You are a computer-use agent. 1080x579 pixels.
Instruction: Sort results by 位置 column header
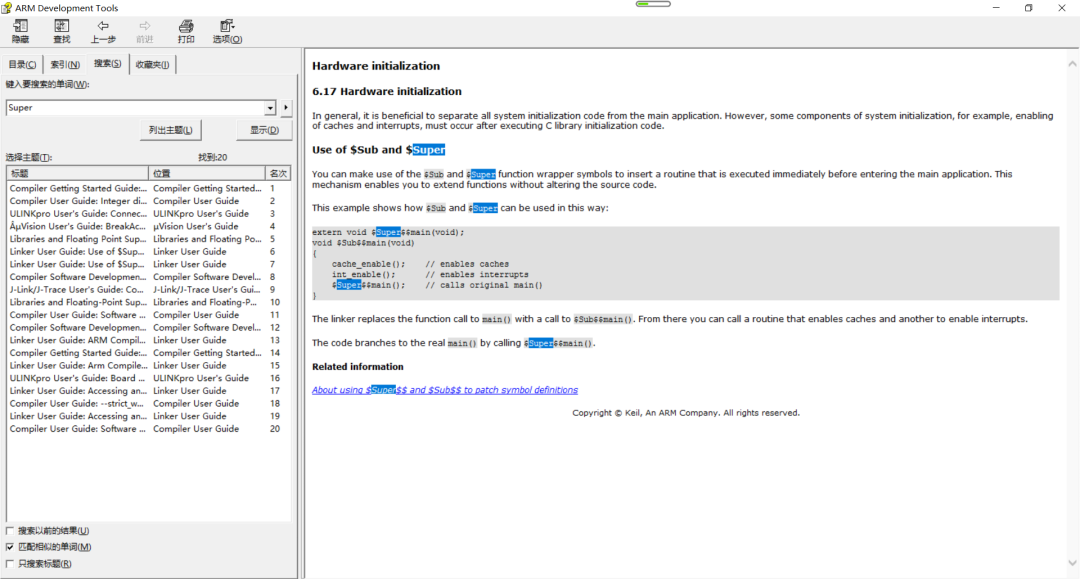coord(207,173)
